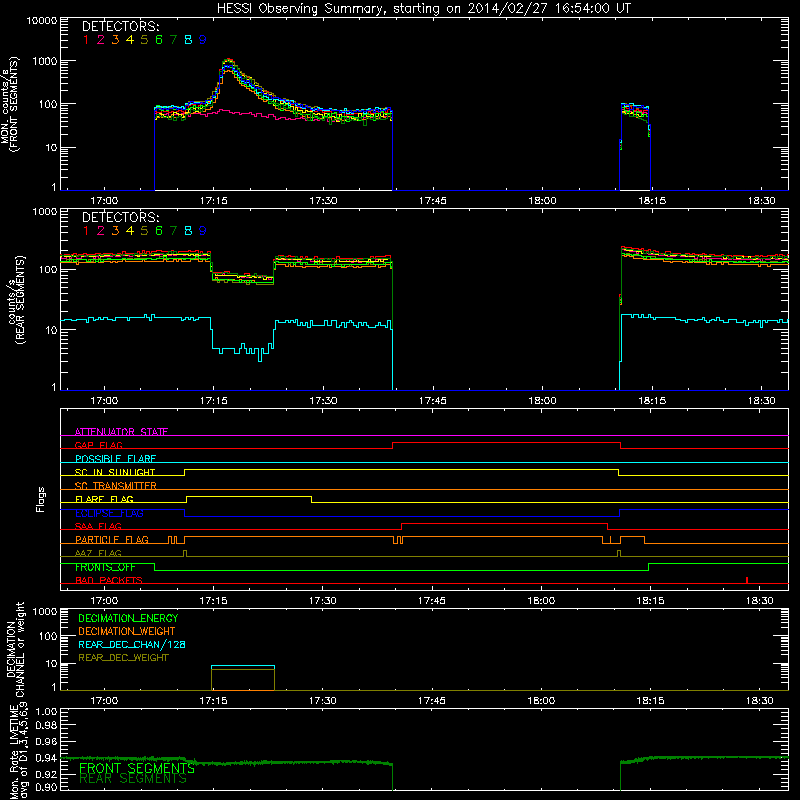Click green detector number 6 in the rear segments legend
The width and height of the screenshot is (800, 800).
tap(159, 231)
